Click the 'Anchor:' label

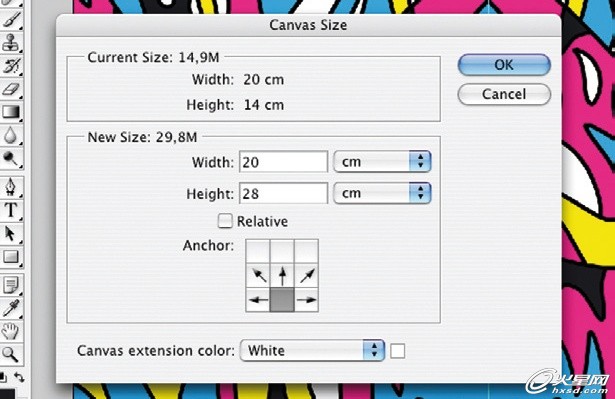pyautogui.click(x=208, y=246)
